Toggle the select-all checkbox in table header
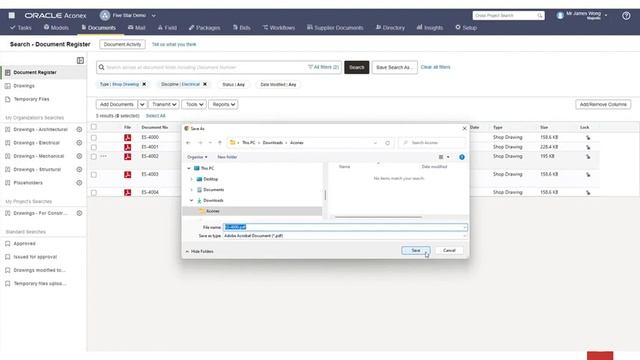 [94, 127]
